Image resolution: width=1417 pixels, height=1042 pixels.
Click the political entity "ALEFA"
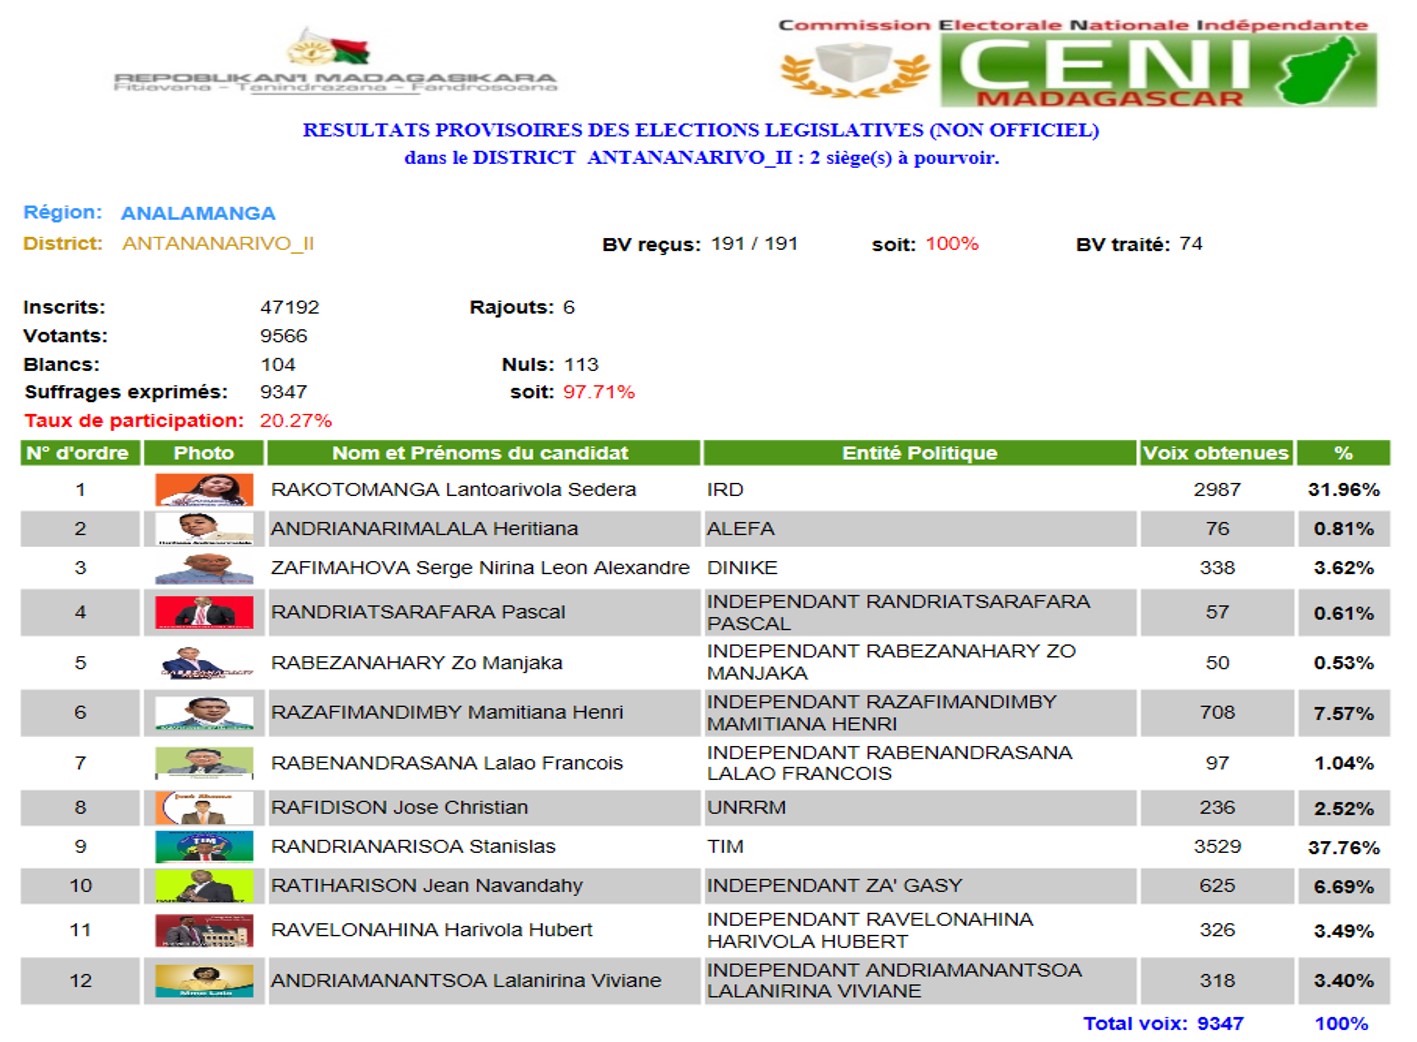(x=741, y=529)
